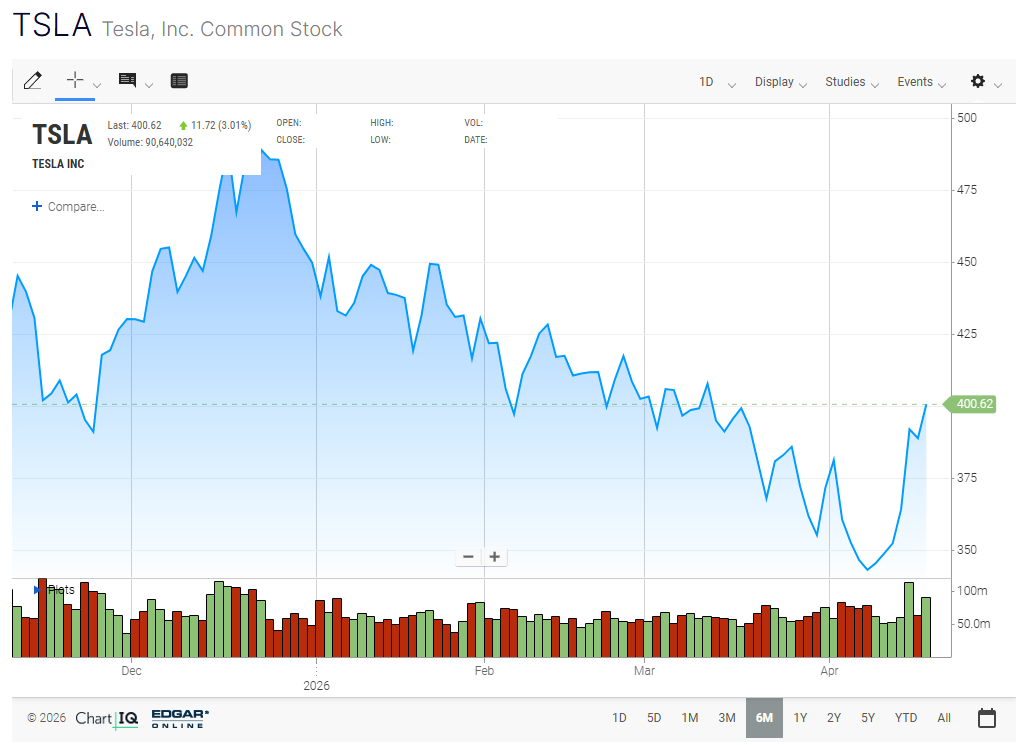This screenshot has width=1021, height=745.
Task: Open the chart annotations icon
Action: coord(125,81)
